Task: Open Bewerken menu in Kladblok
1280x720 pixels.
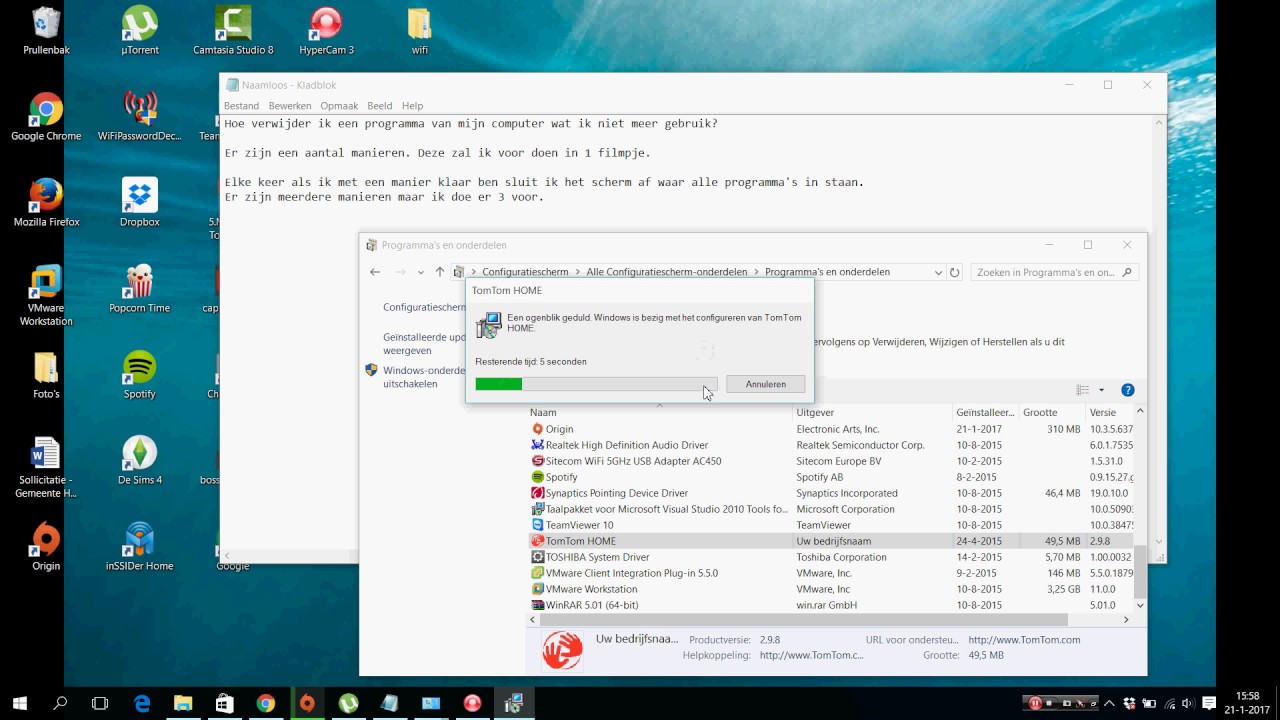Action: click(x=290, y=105)
